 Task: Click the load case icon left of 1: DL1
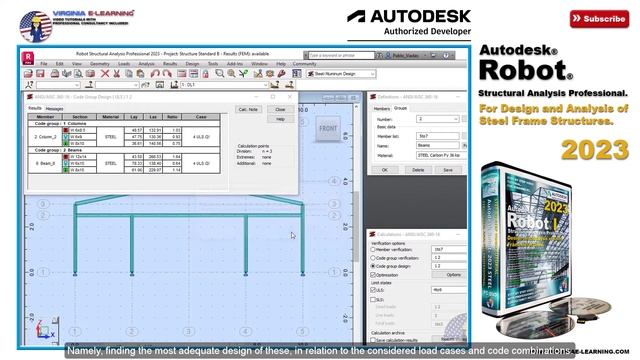click(174, 85)
